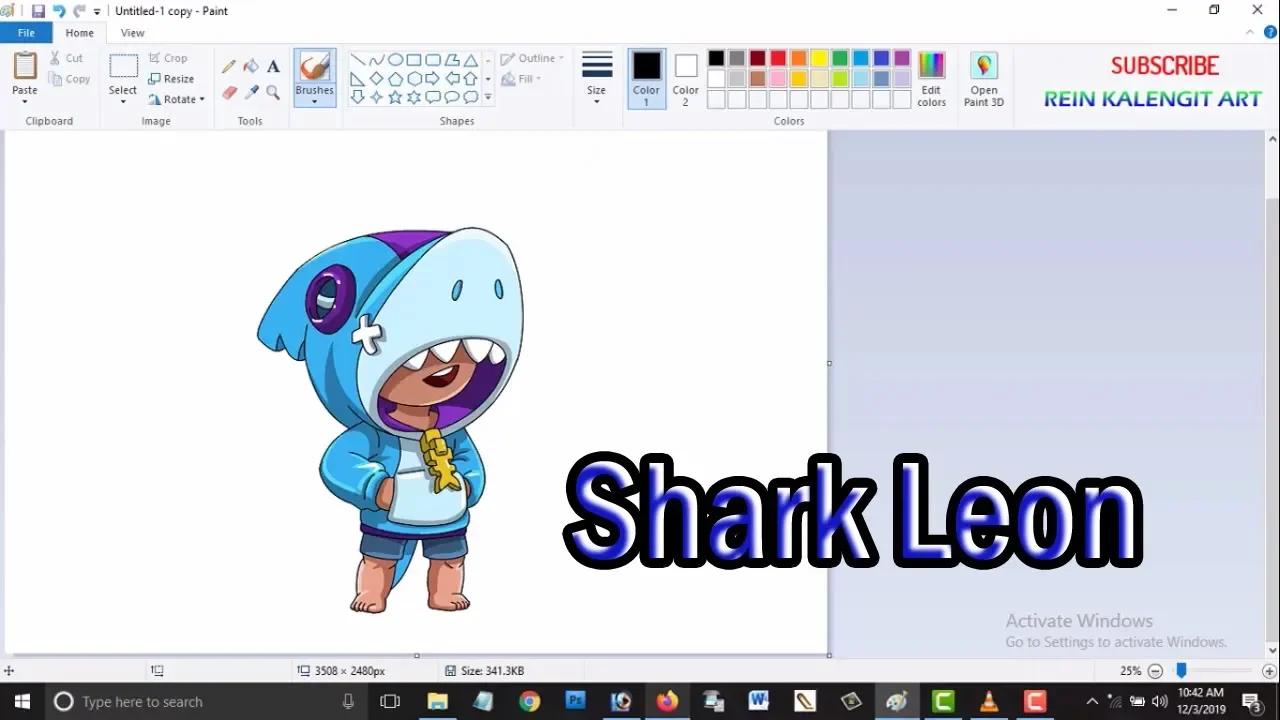
Task: Open Photoshop from the taskbar
Action: coord(575,701)
